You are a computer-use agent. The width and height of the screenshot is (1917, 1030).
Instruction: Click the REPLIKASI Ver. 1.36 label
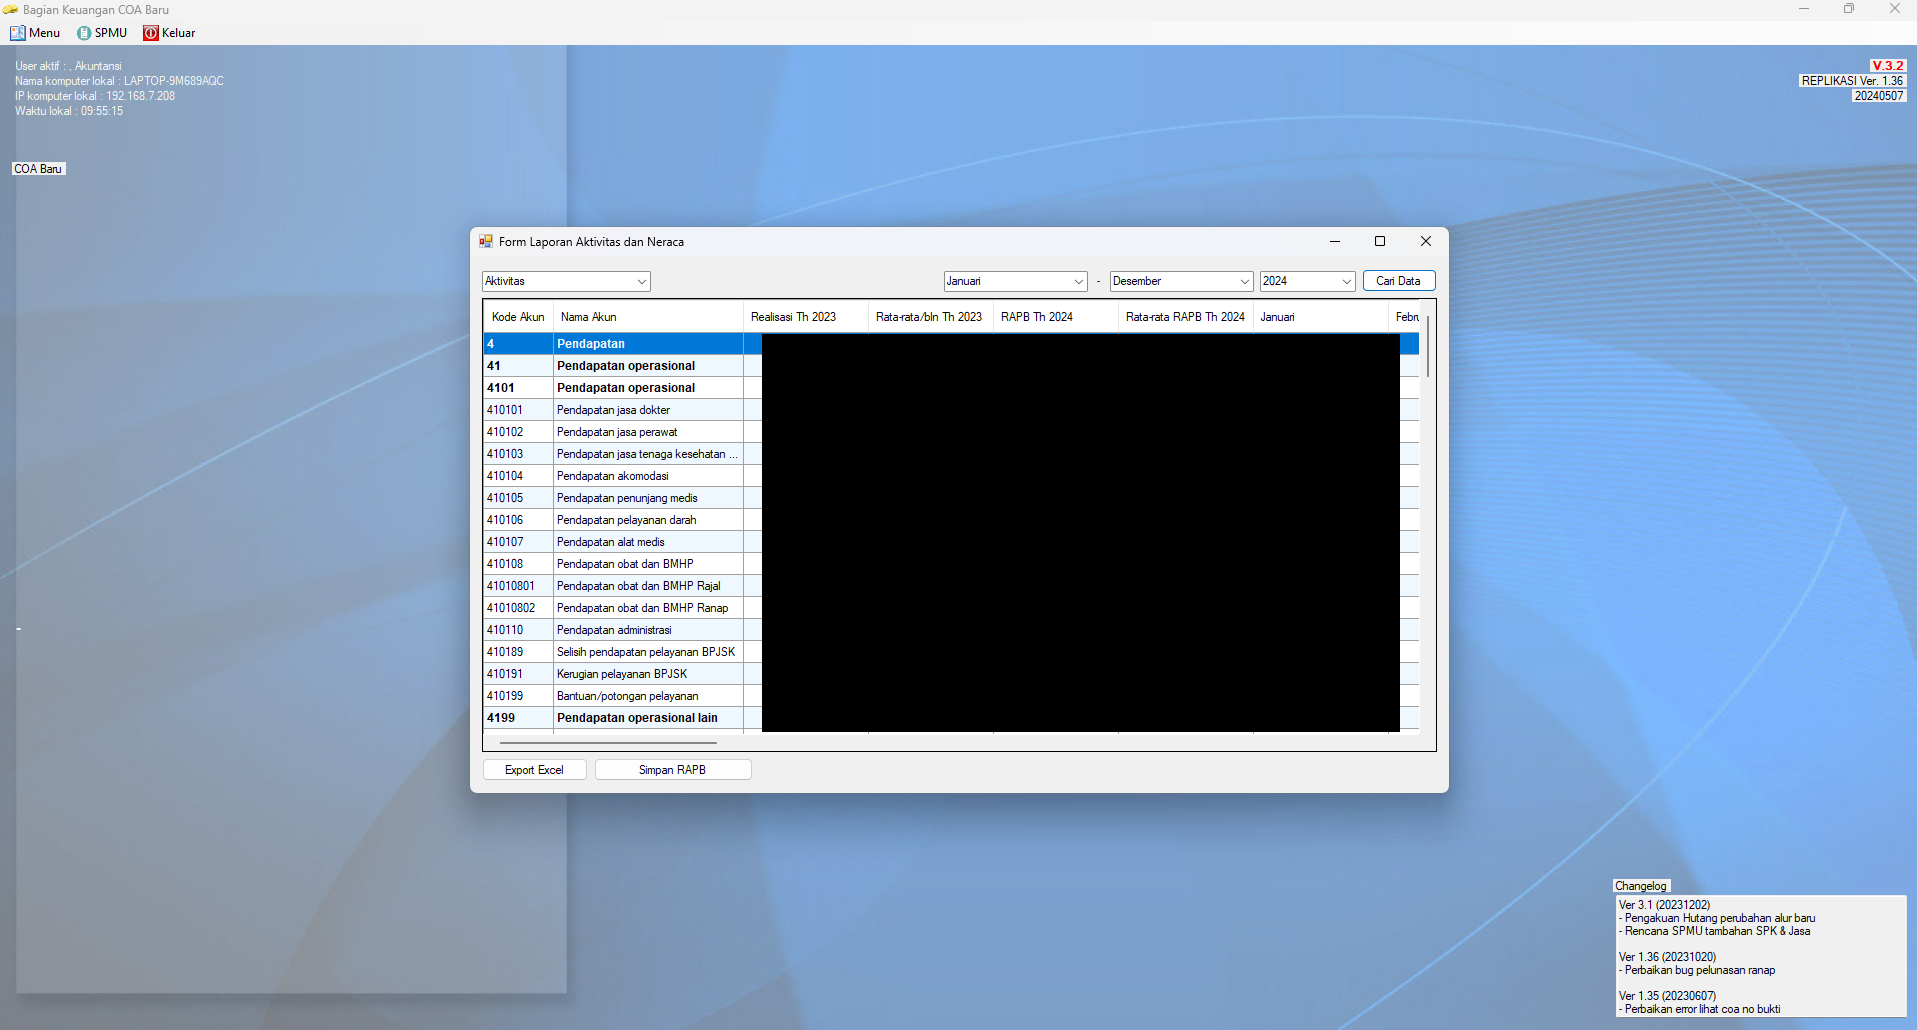(x=1852, y=81)
